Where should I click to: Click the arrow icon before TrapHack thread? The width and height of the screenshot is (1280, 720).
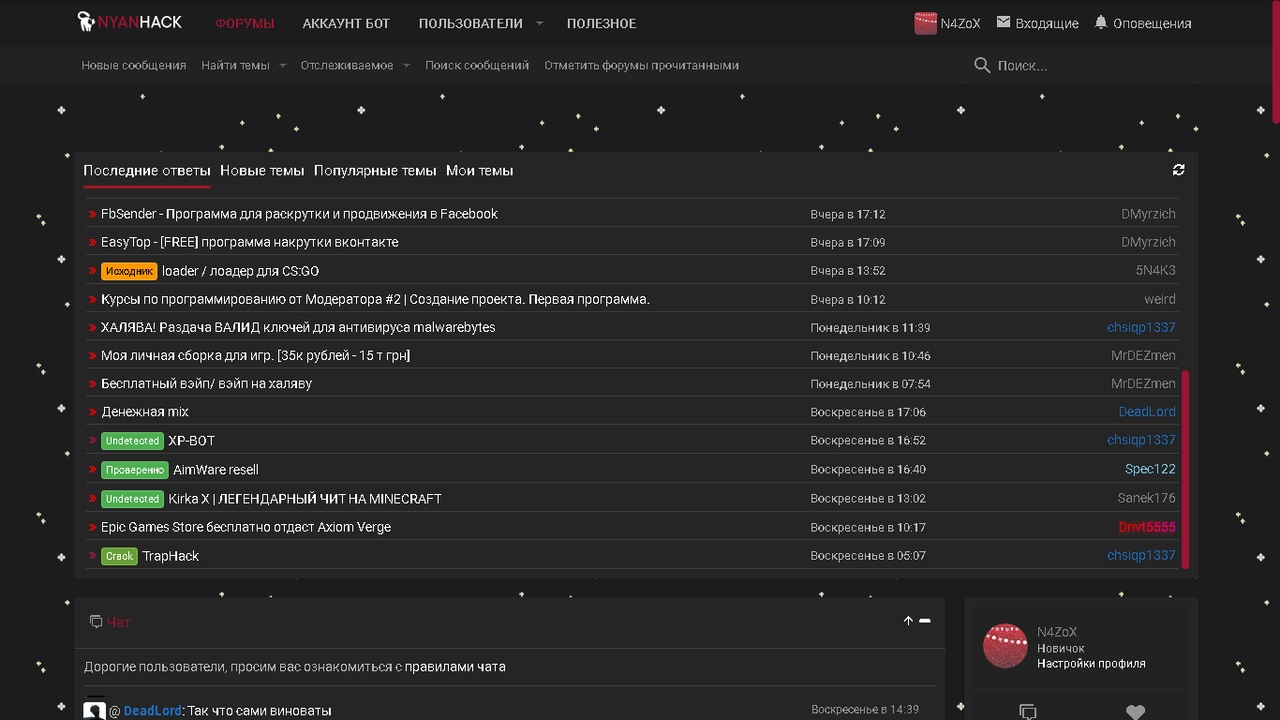point(92,556)
